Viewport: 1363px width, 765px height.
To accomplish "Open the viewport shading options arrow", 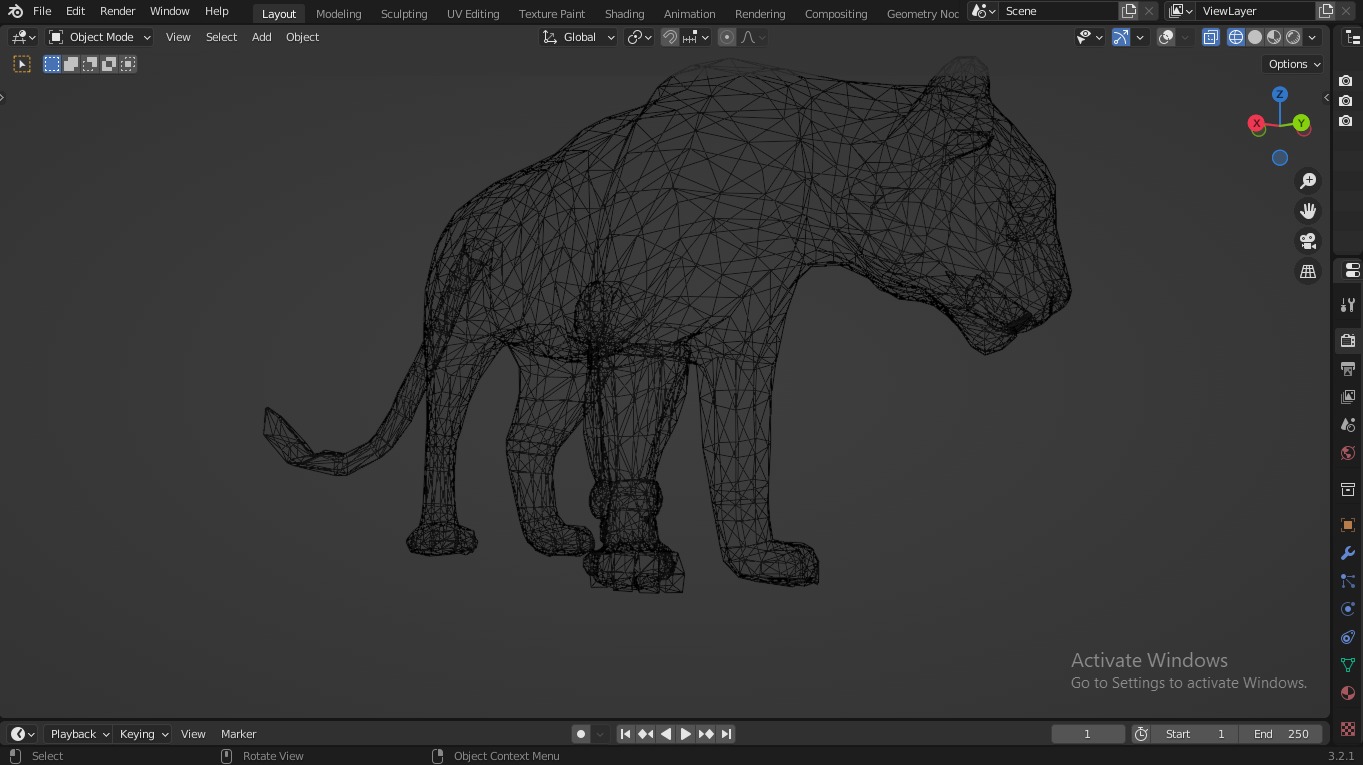I will tap(1312, 37).
